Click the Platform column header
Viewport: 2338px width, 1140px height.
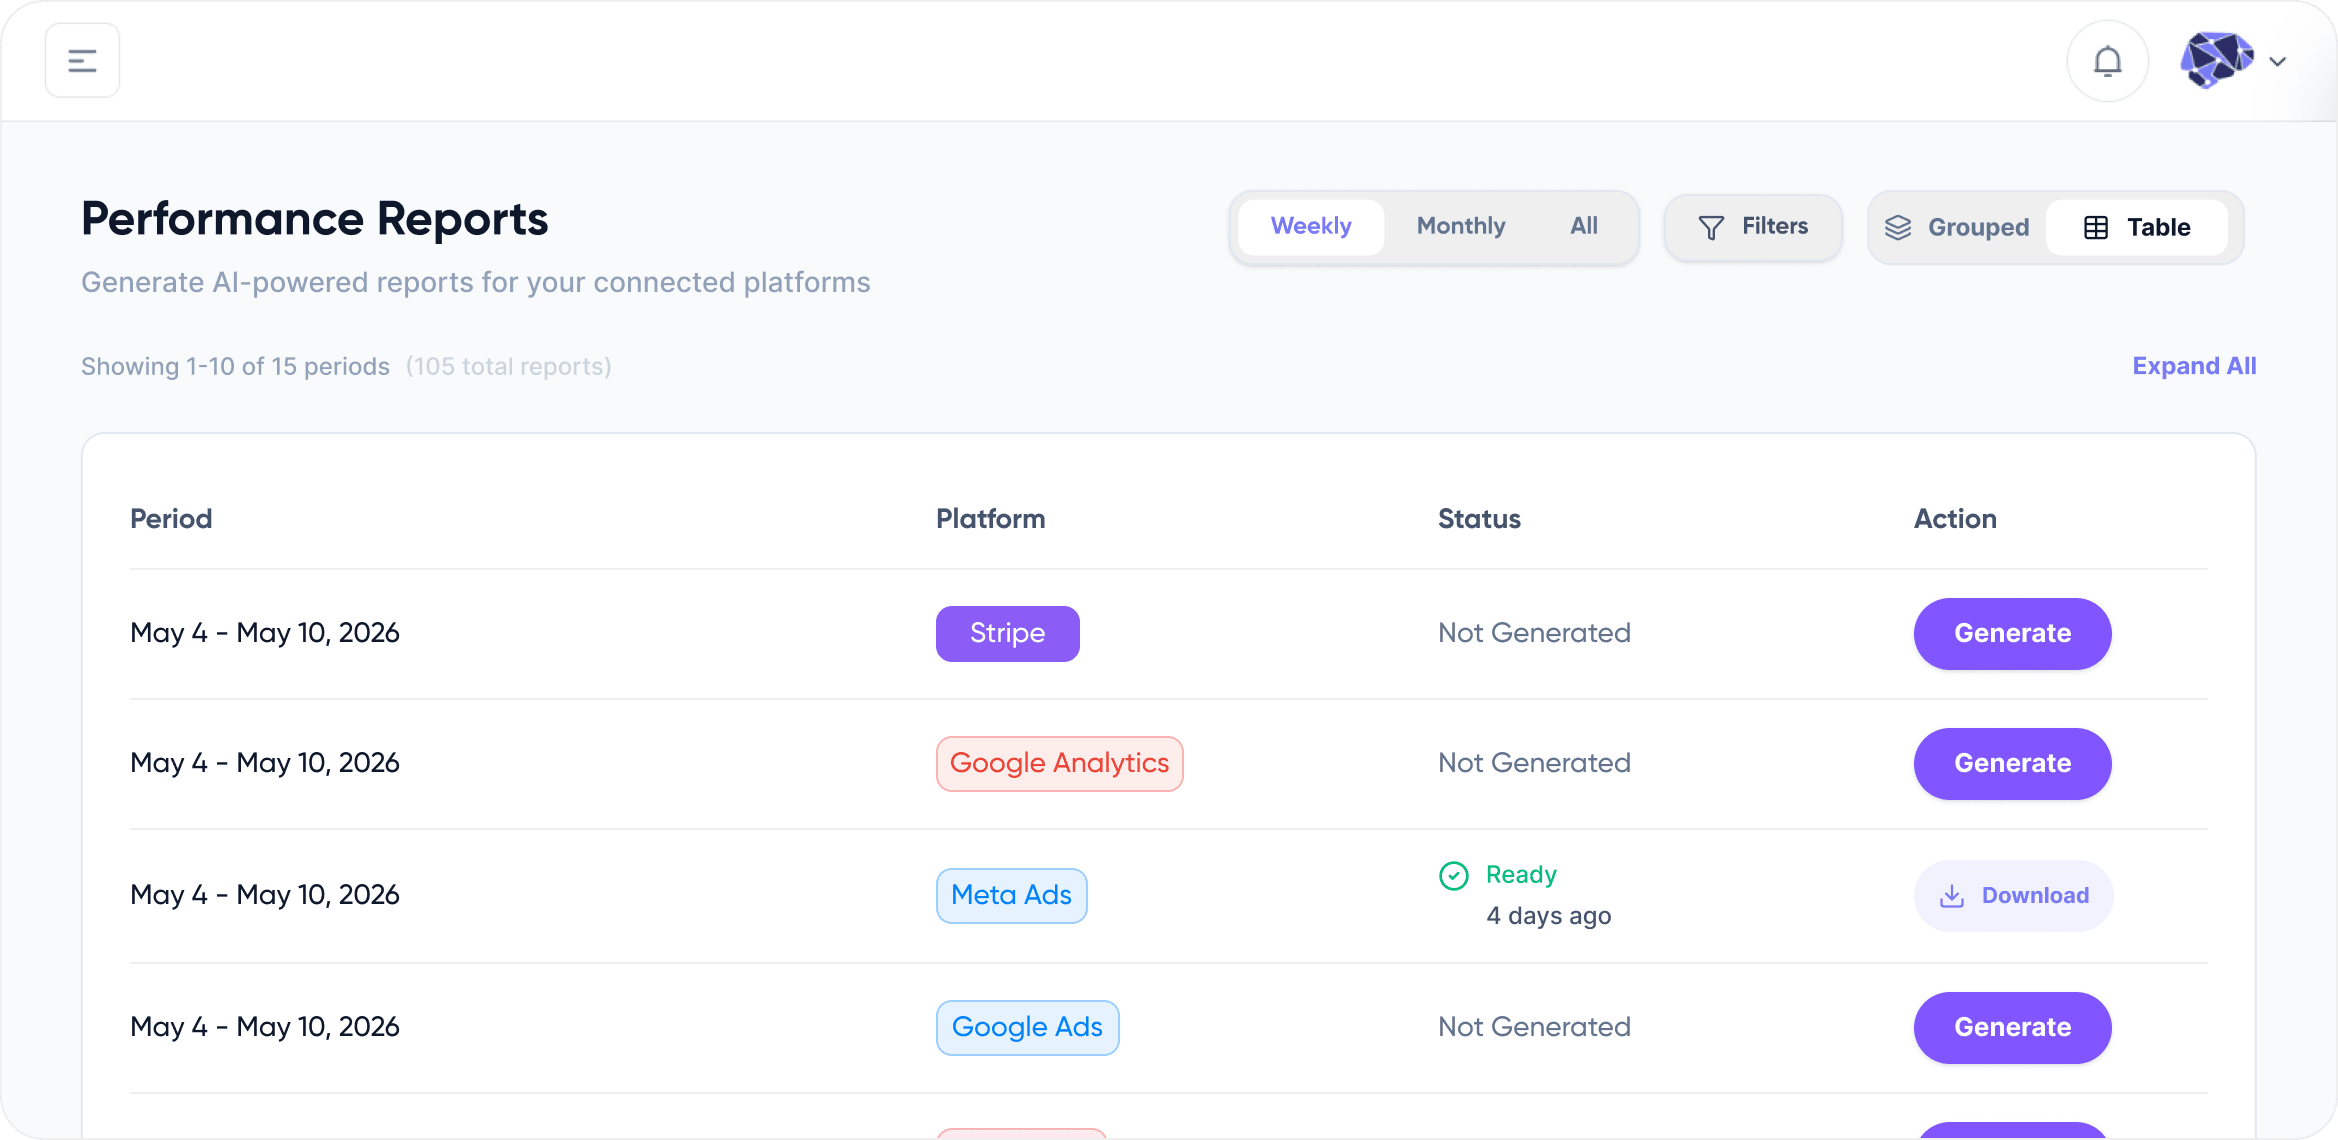(990, 519)
